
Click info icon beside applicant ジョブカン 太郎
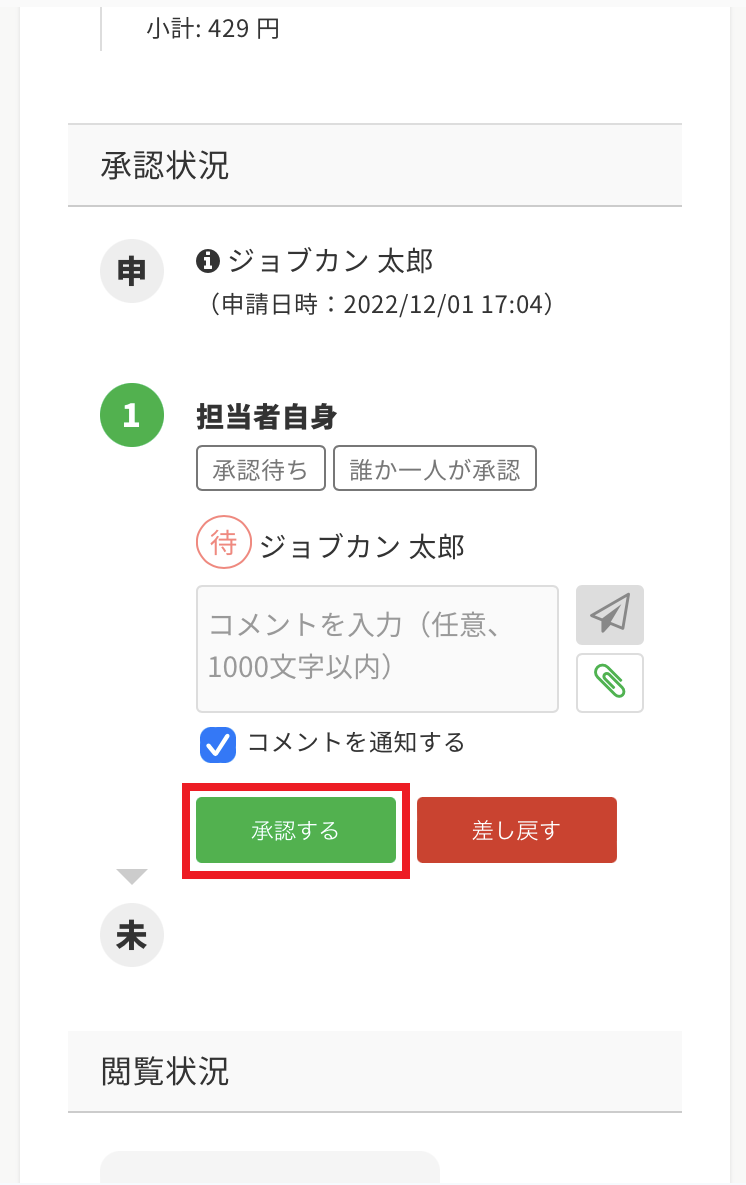tap(207, 261)
